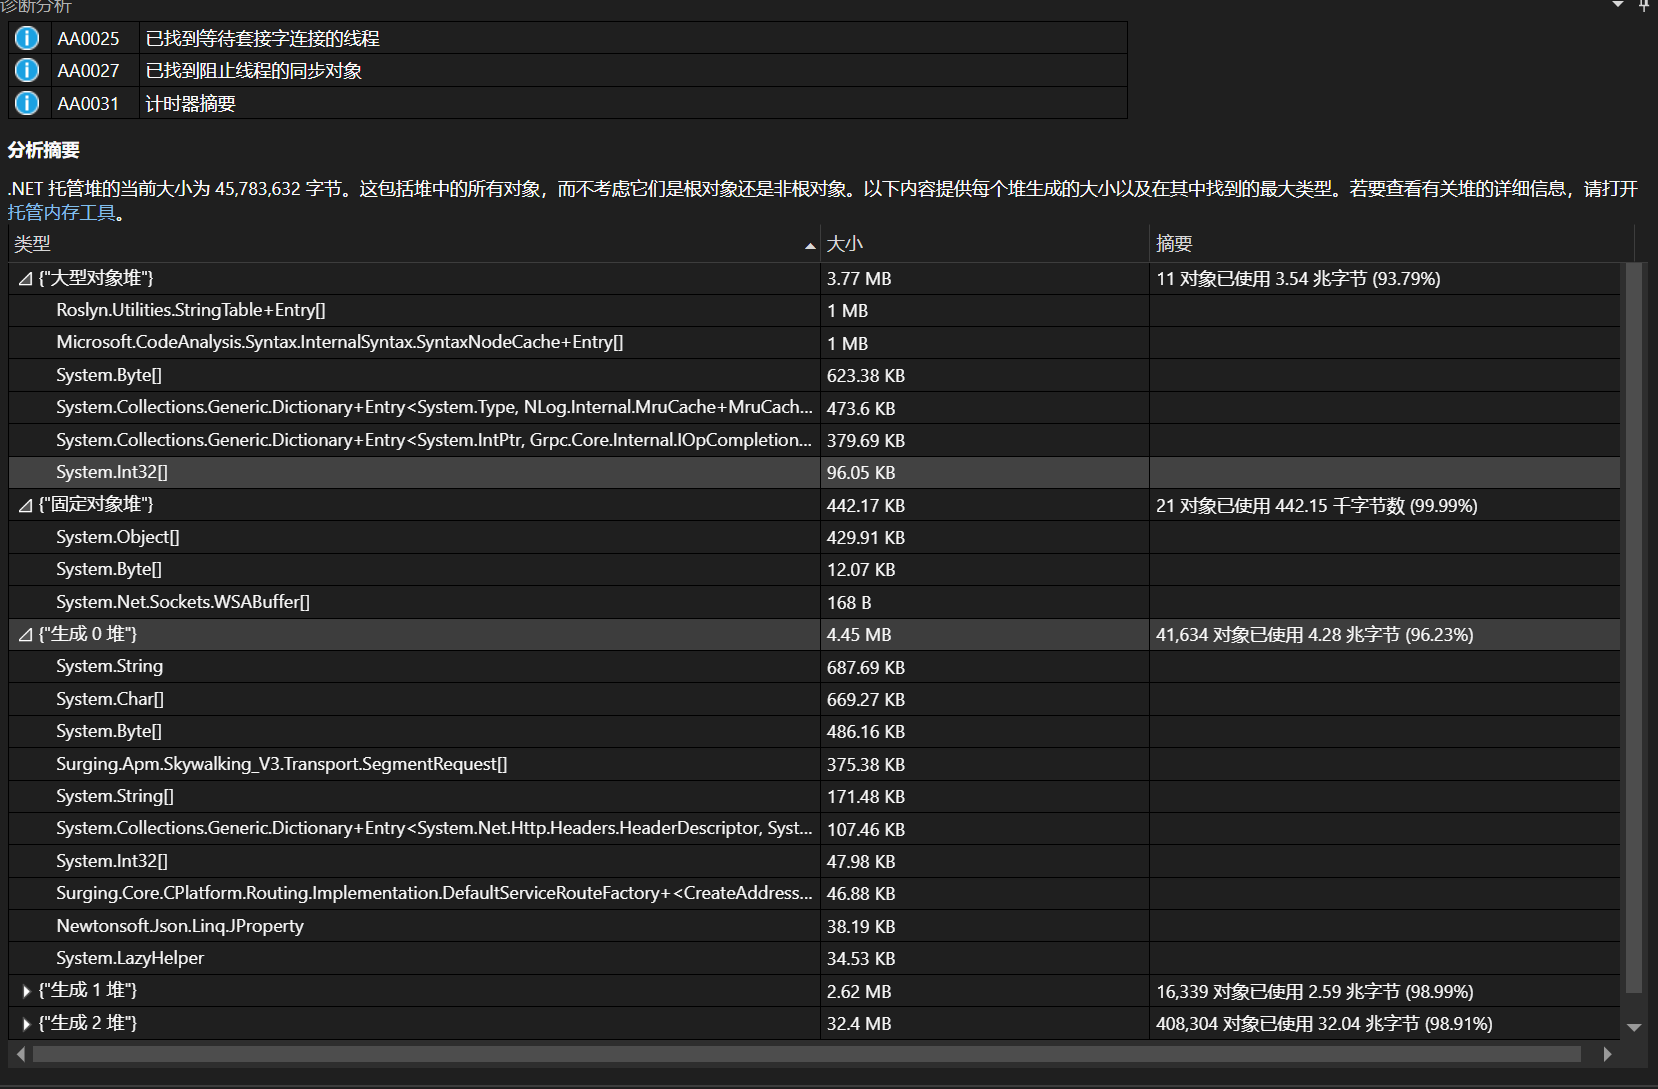Collapse the 固定对象堆 node
The width and height of the screenshot is (1658, 1089).
point(24,505)
